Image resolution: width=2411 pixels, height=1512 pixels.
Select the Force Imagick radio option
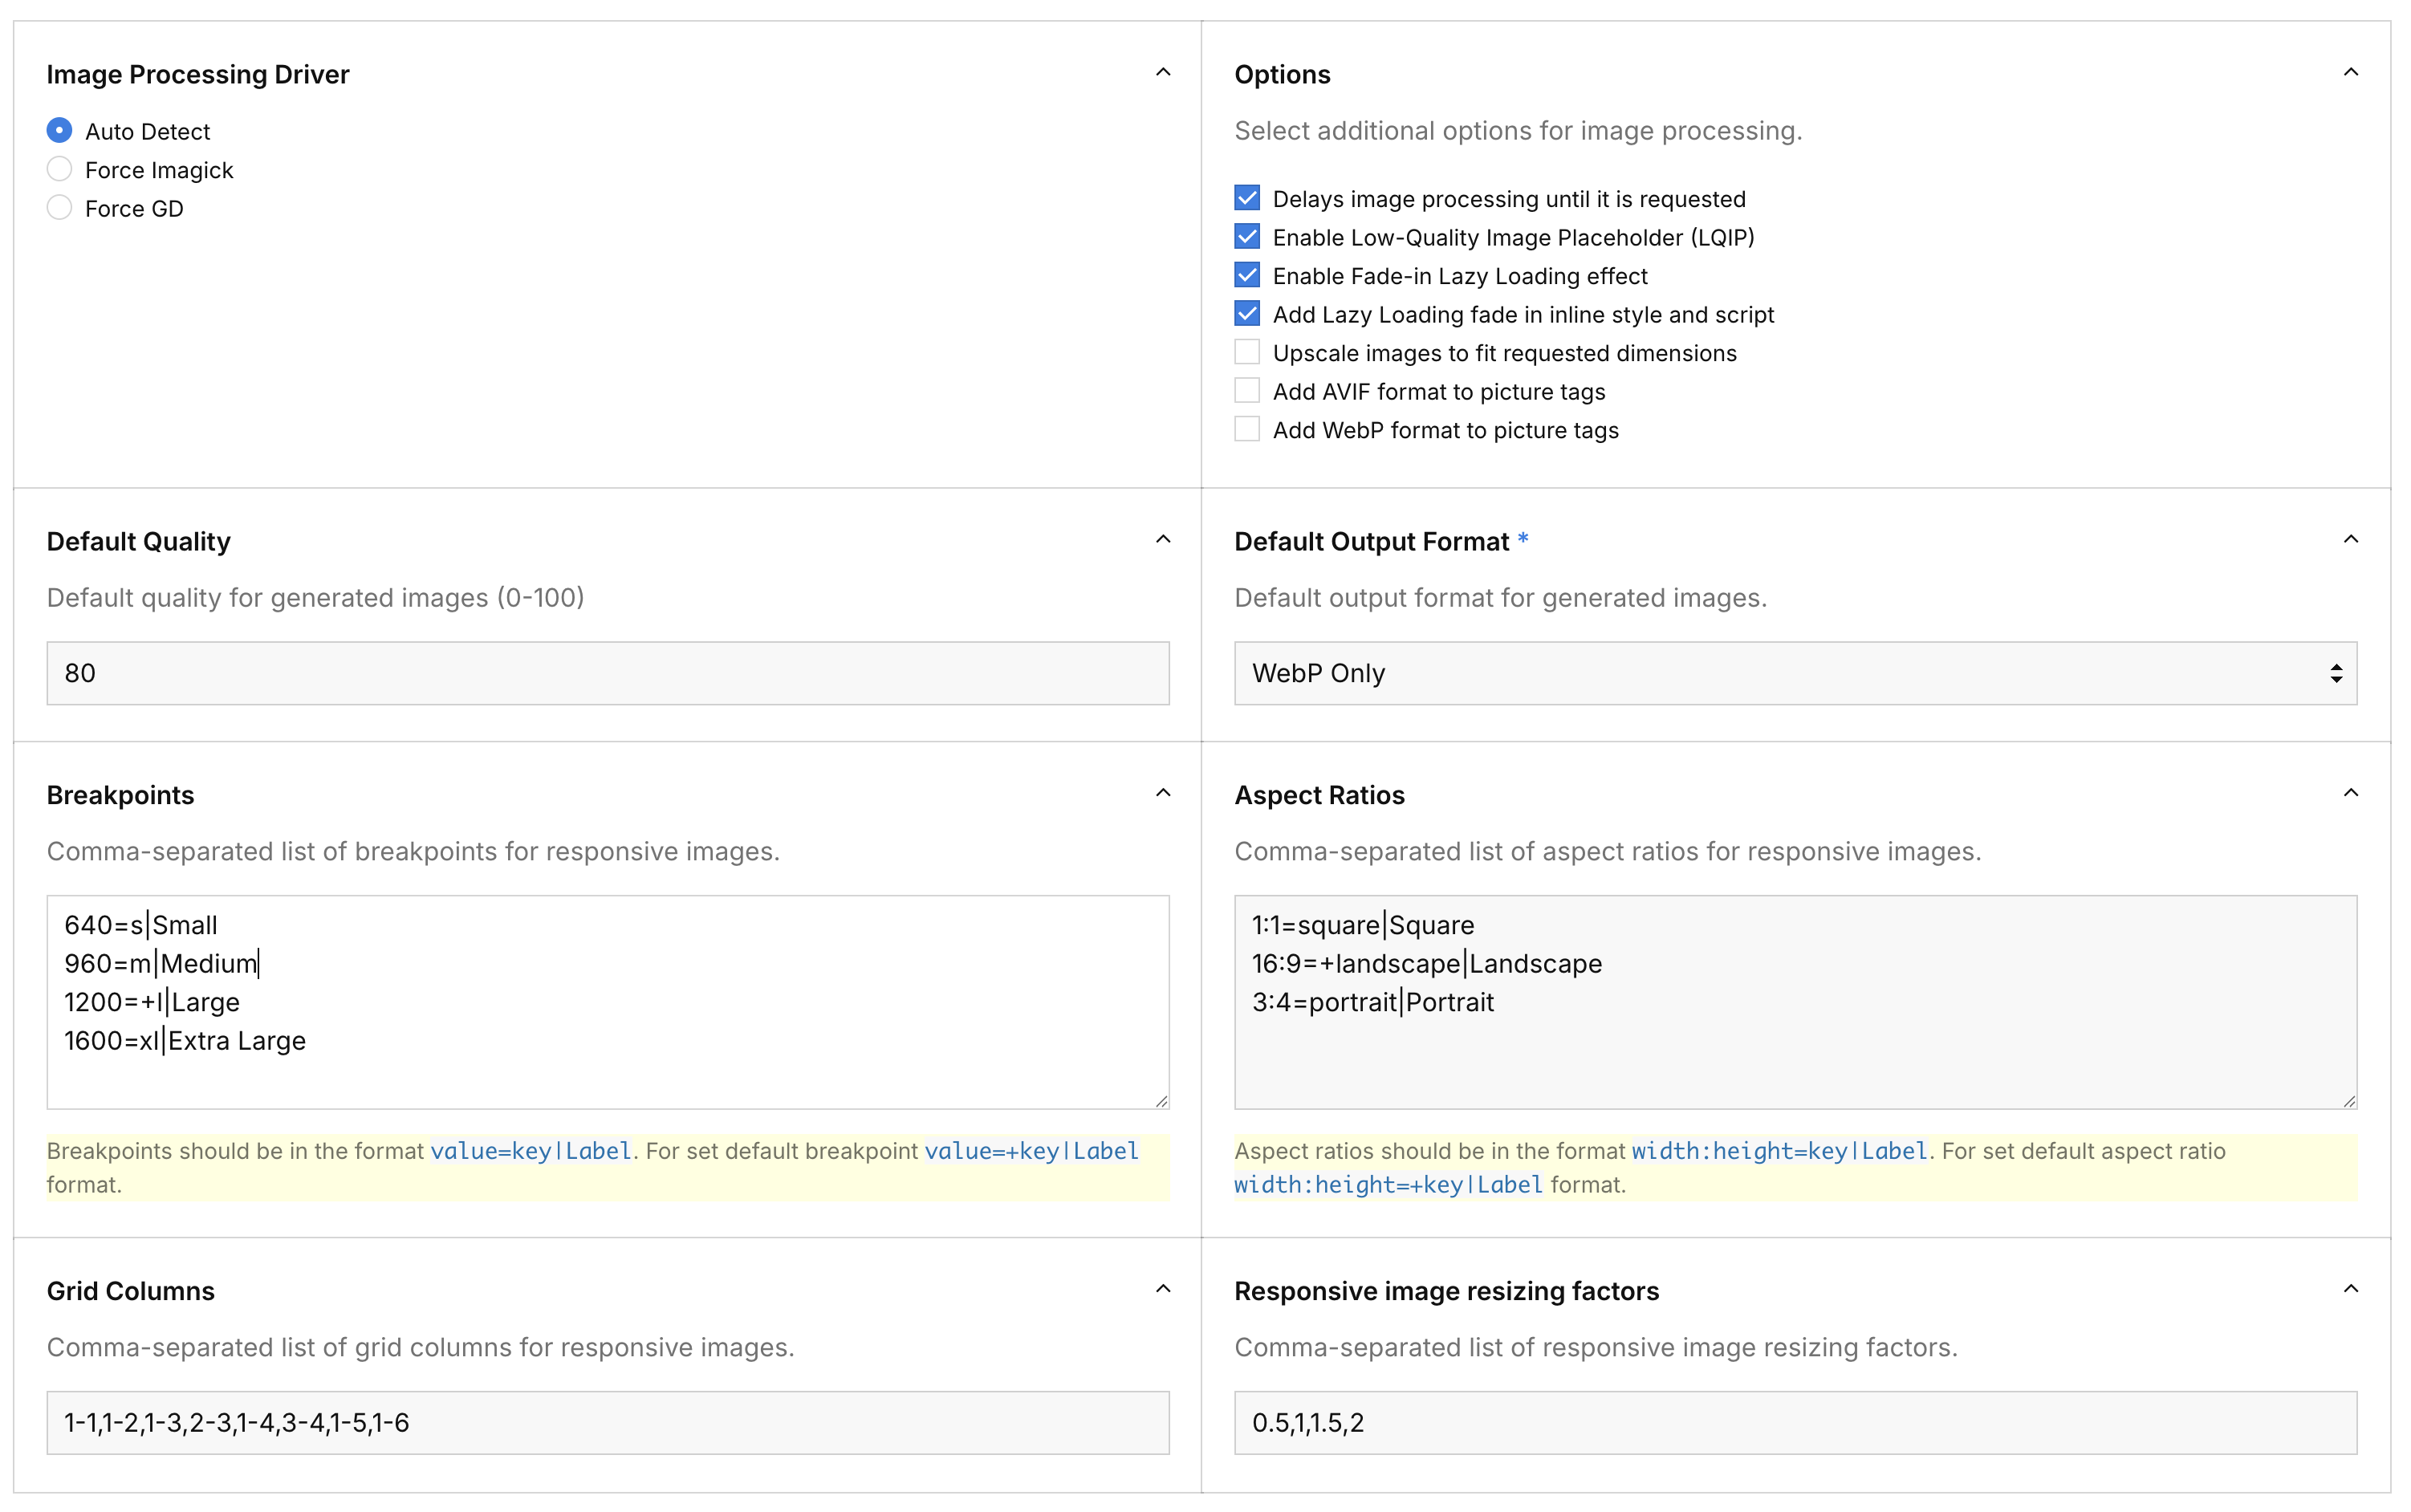pyautogui.click(x=60, y=169)
